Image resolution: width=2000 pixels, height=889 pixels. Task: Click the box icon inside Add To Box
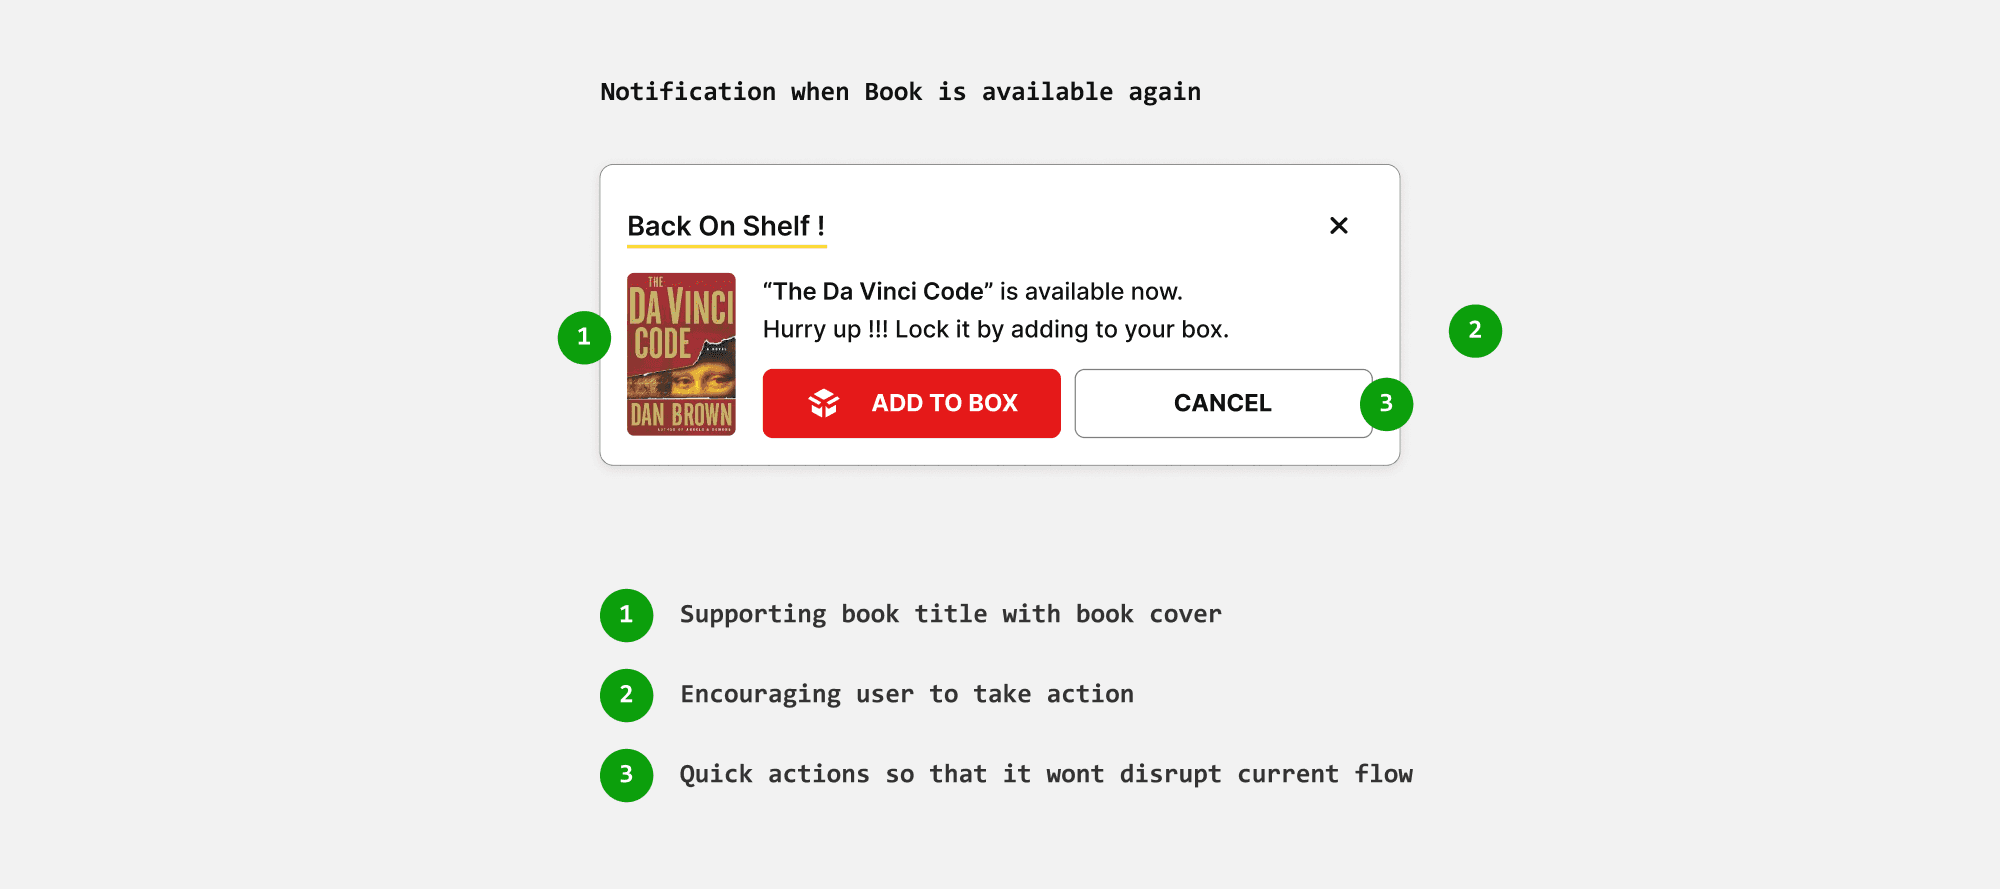point(824,403)
